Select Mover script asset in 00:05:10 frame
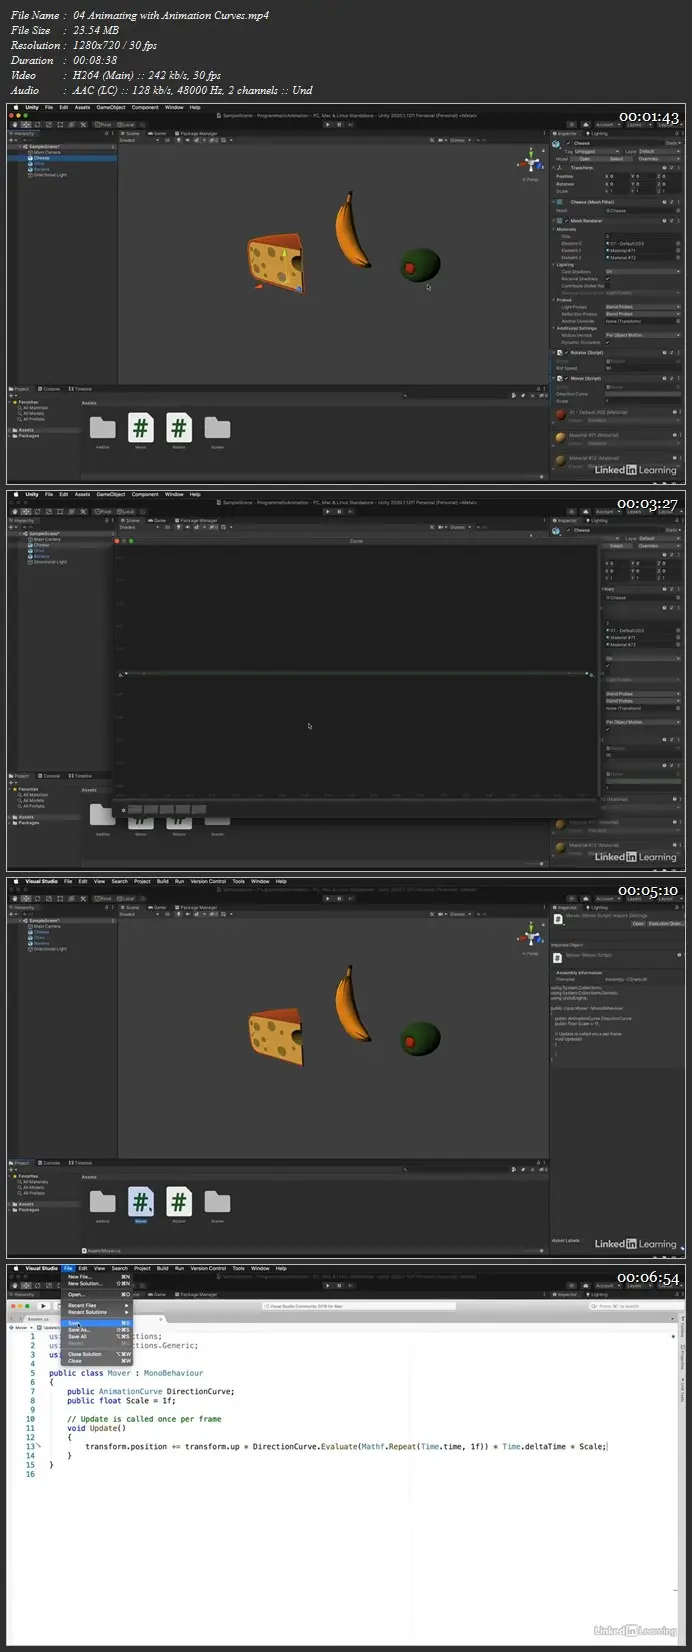 (141, 1204)
